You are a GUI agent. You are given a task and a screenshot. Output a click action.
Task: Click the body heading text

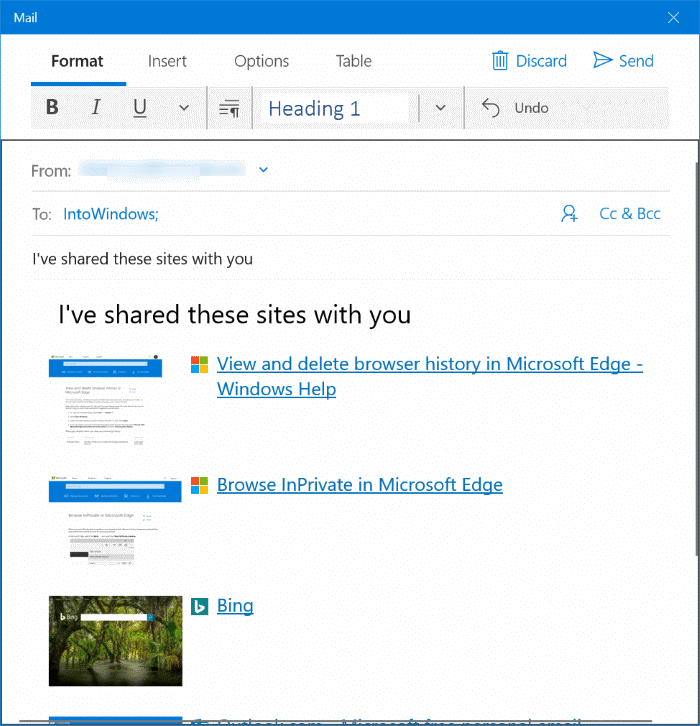tap(235, 315)
